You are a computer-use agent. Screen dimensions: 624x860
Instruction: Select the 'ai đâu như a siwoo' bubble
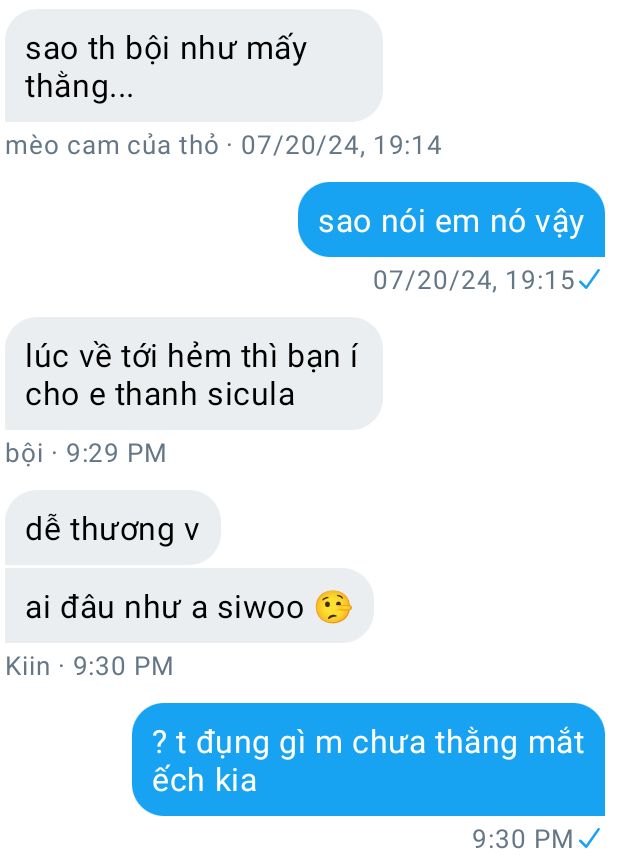[x=189, y=606]
